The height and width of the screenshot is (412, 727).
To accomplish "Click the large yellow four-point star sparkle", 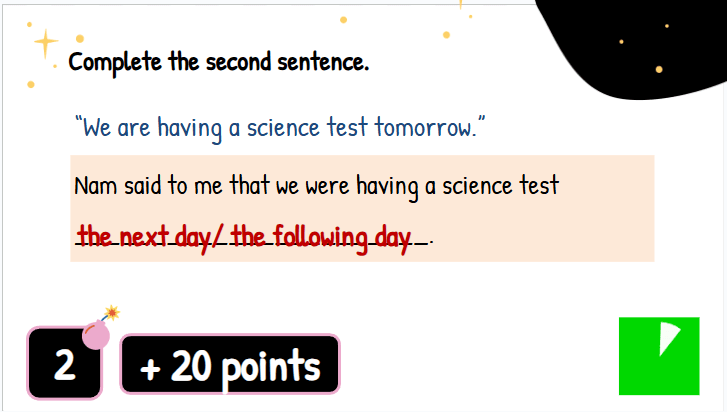I will point(45,43).
